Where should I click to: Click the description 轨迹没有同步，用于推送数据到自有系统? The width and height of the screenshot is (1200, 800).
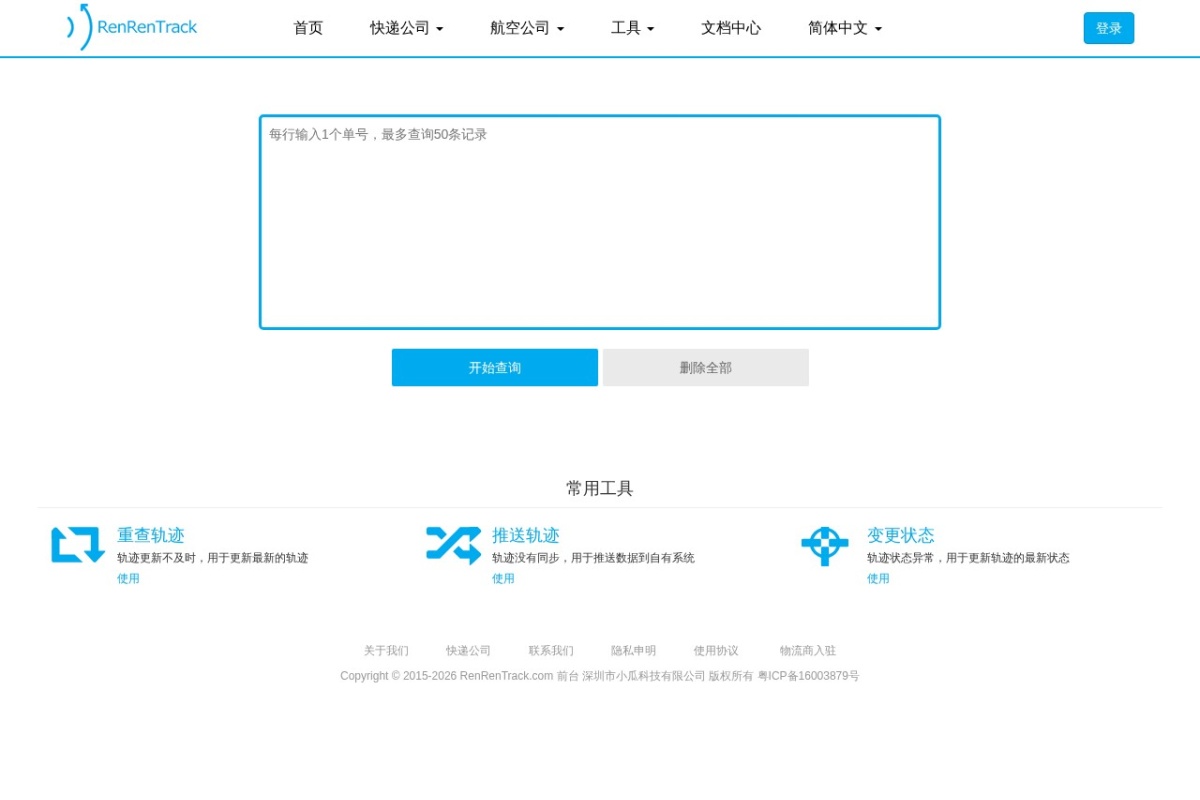pos(593,558)
